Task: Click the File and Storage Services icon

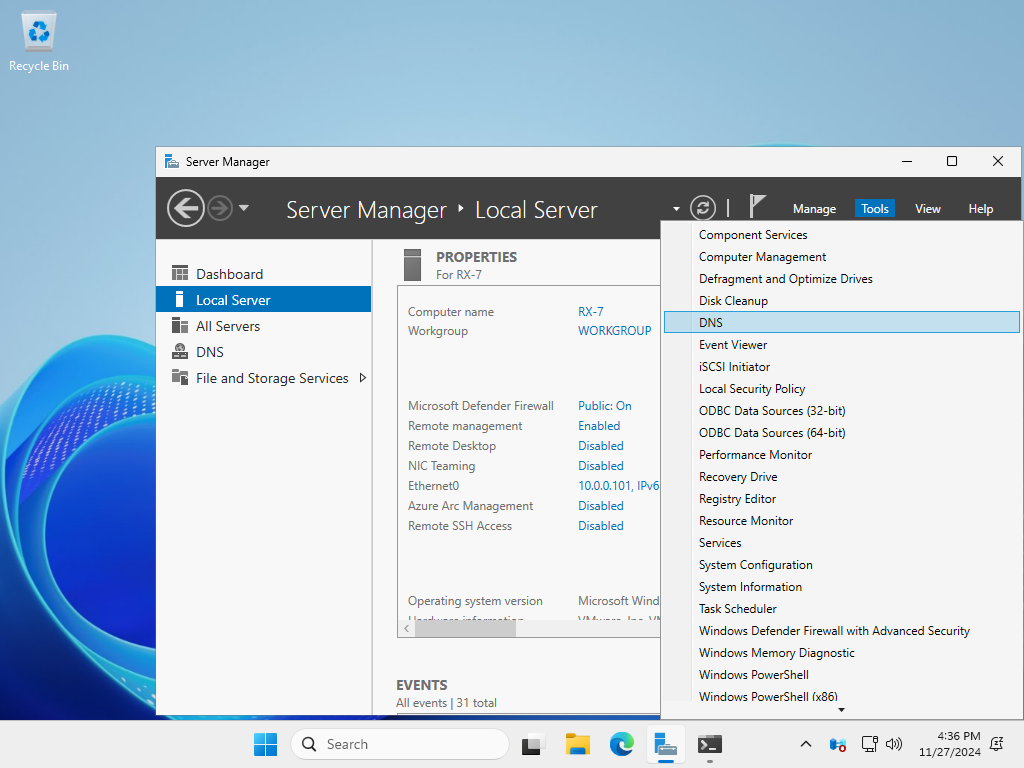Action: [x=180, y=377]
